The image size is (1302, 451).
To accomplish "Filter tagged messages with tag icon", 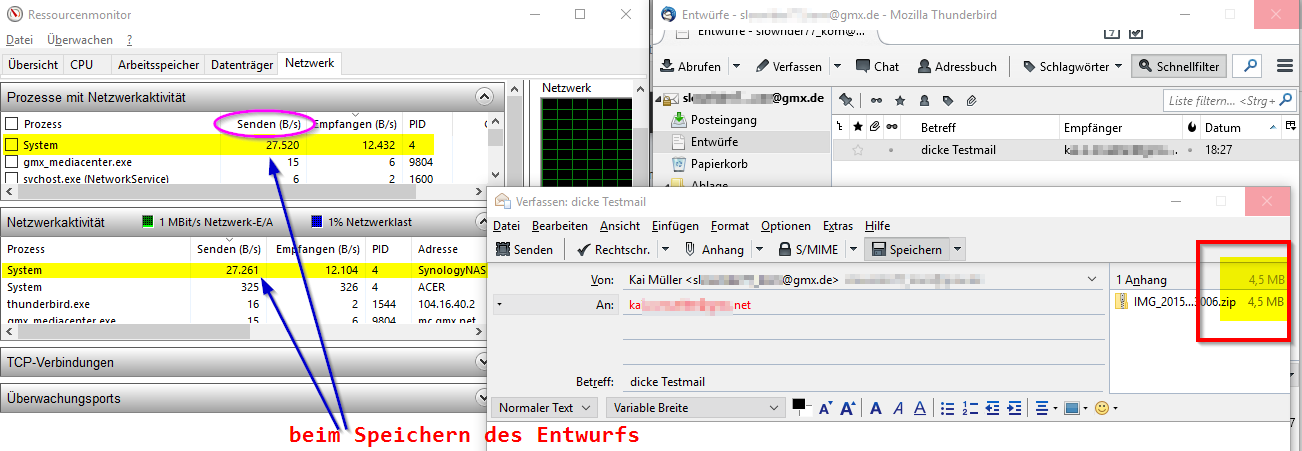I will pyautogui.click(x=947, y=100).
